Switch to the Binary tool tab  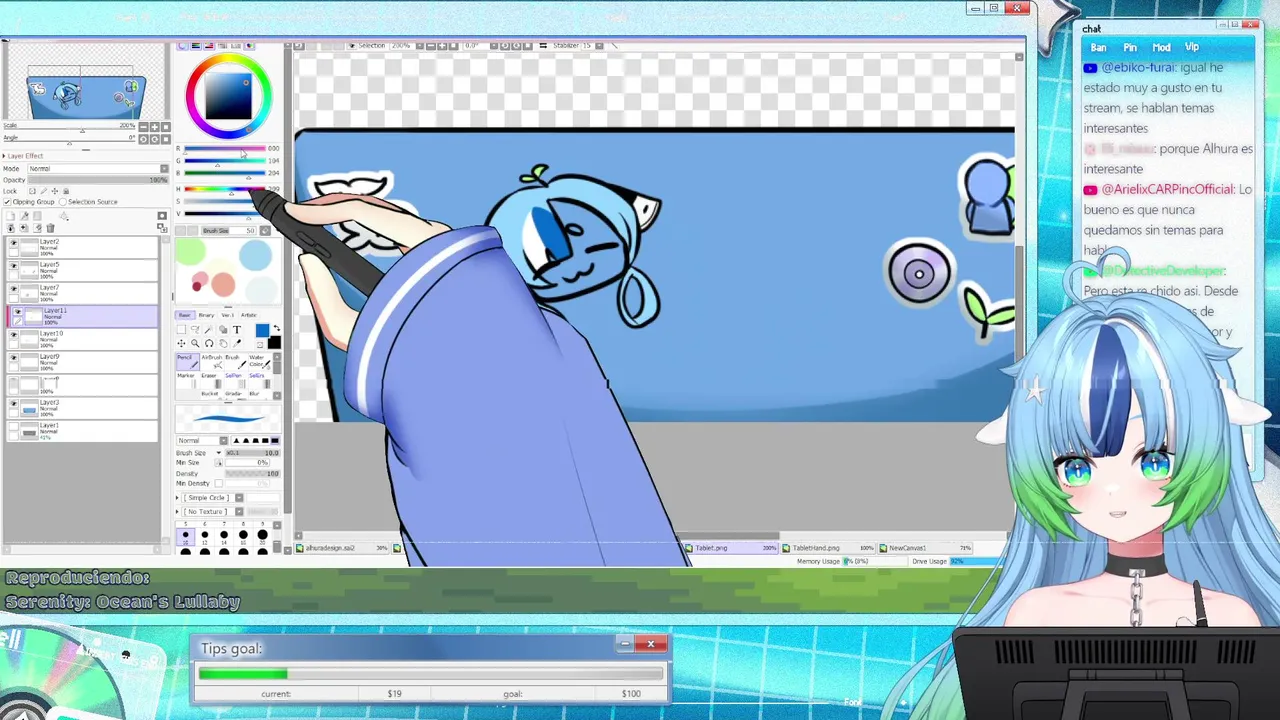pyautogui.click(x=206, y=315)
